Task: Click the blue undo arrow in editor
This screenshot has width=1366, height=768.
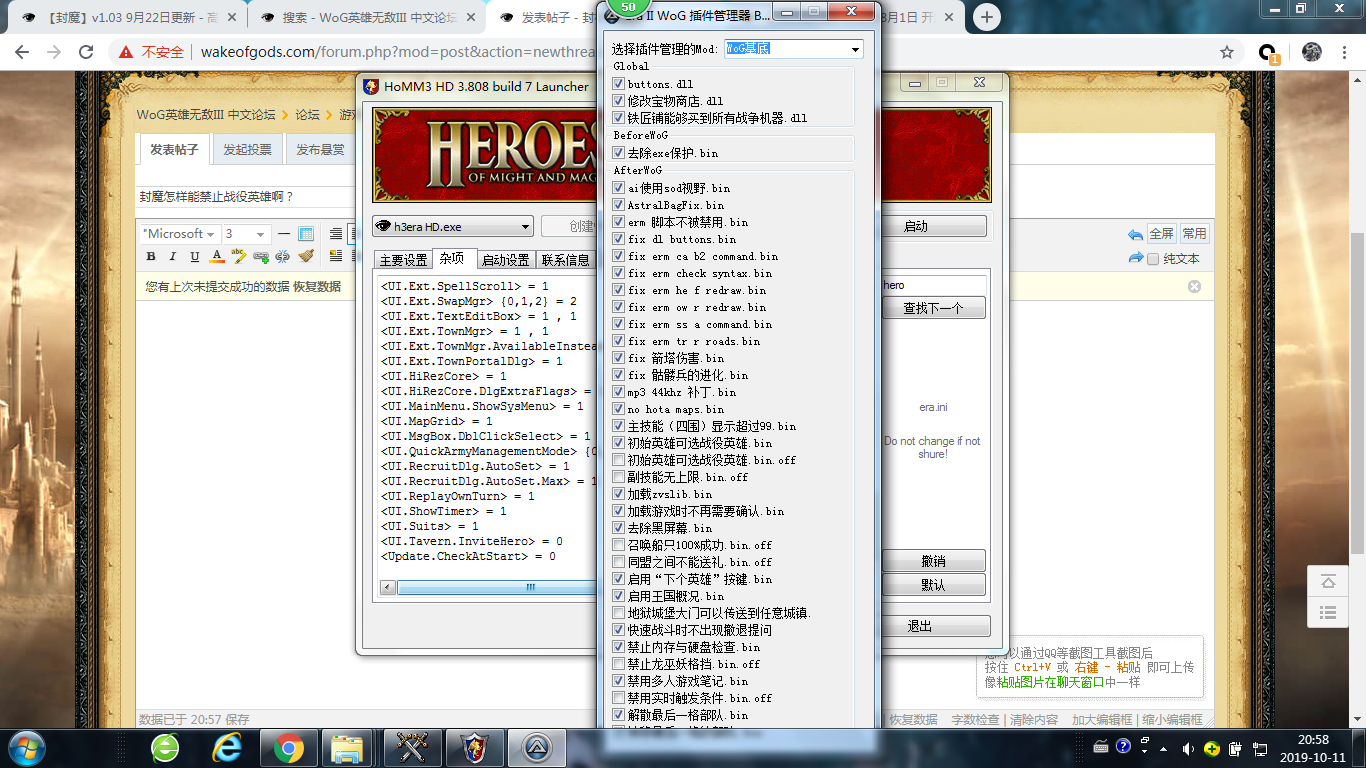Action: click(1135, 234)
